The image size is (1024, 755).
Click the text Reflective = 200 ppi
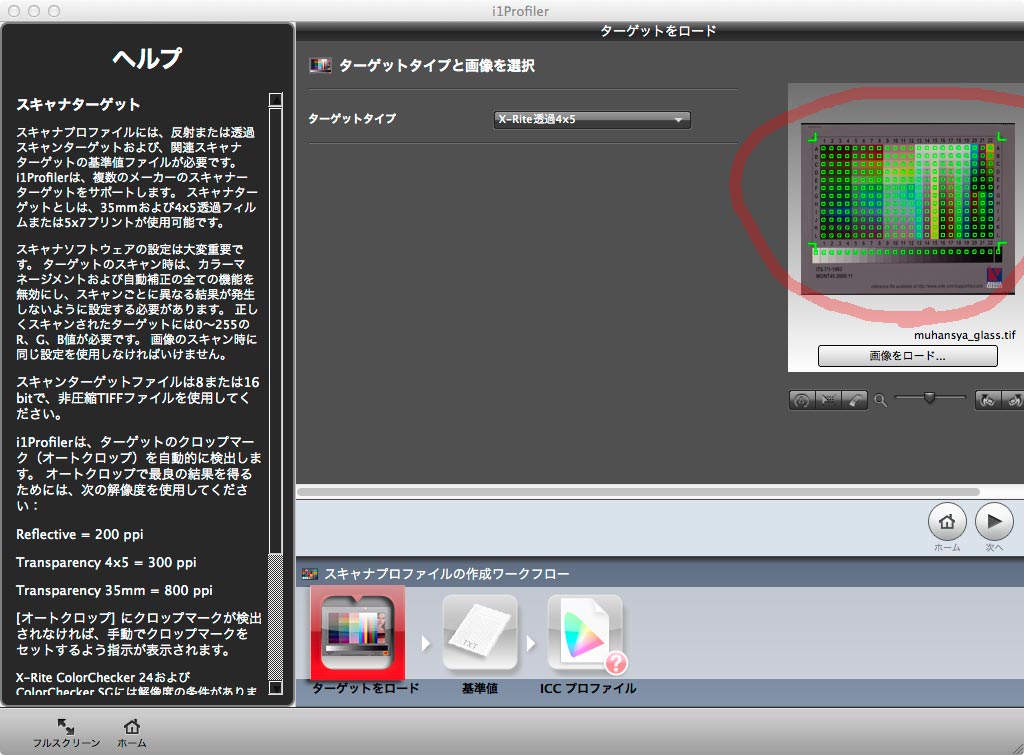80,534
